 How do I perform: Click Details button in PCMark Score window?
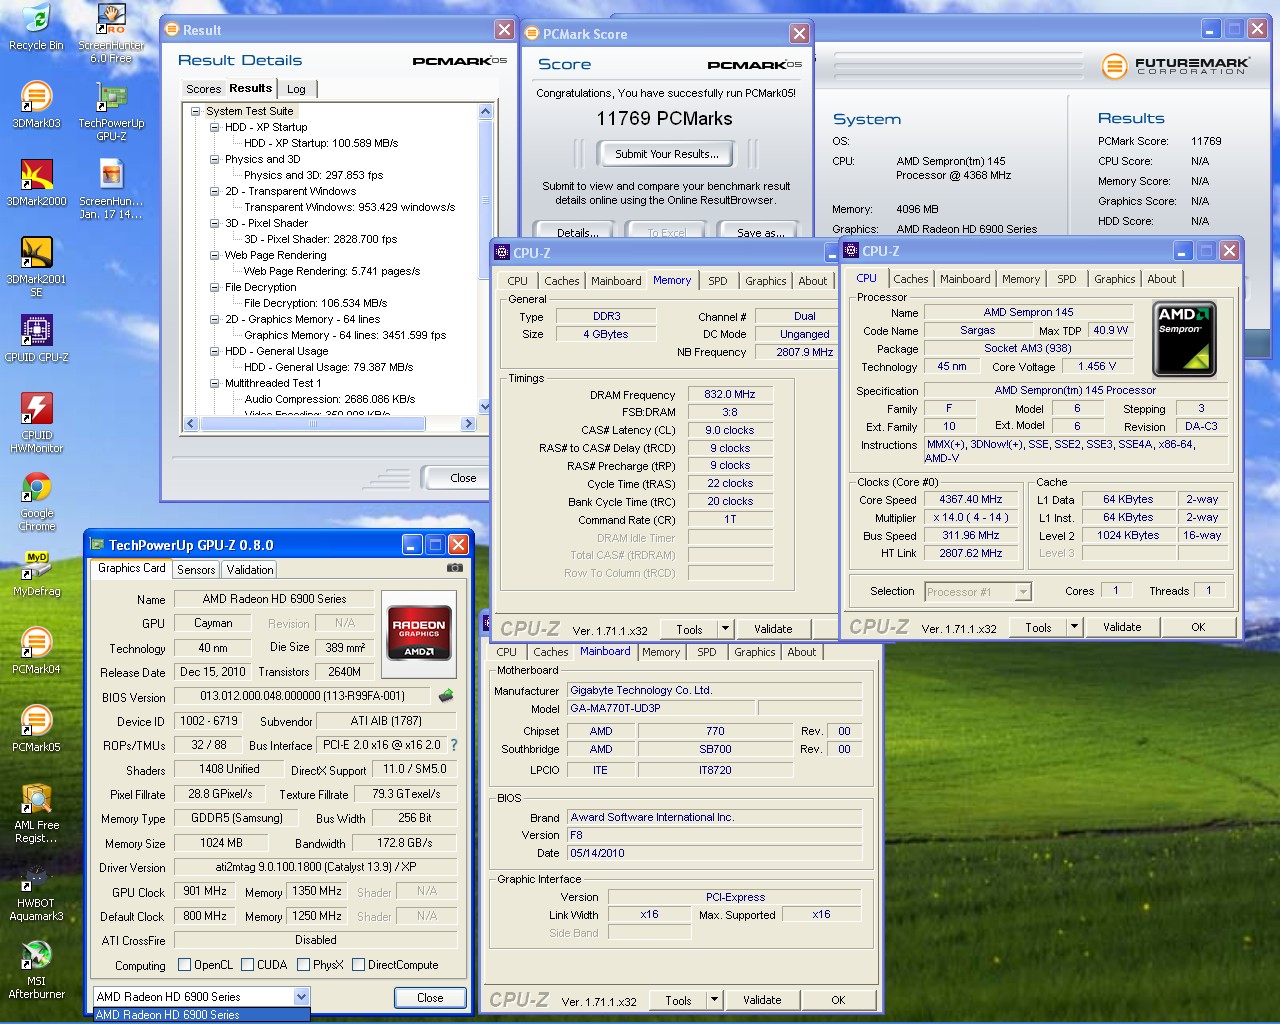pyautogui.click(x=577, y=232)
